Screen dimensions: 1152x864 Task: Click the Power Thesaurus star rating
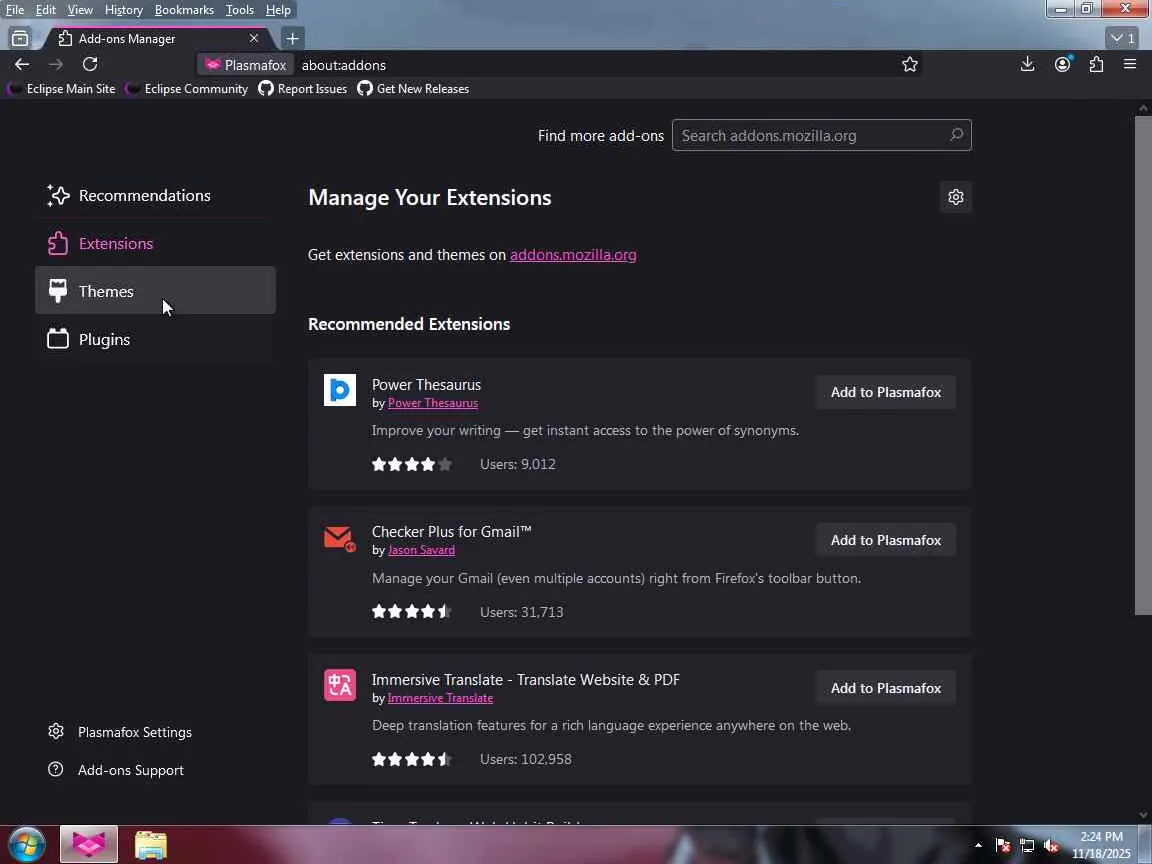[x=411, y=464]
